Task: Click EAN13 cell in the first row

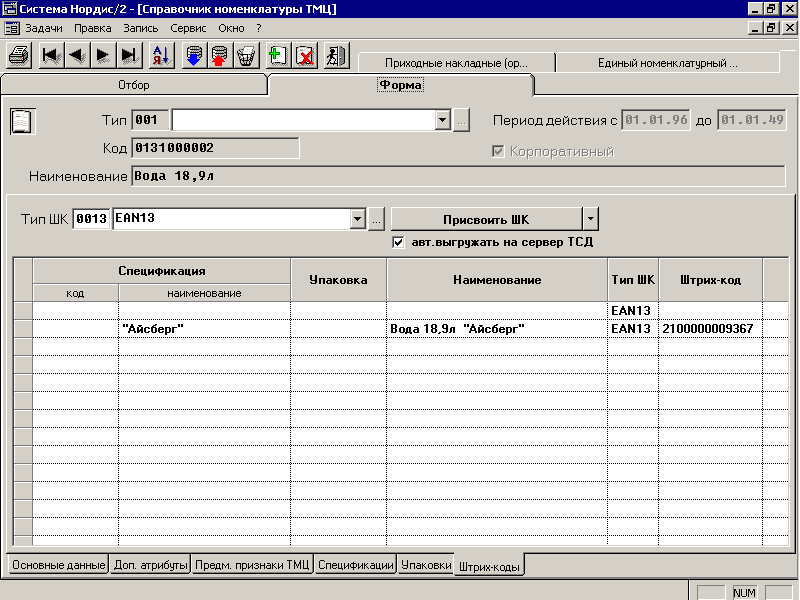Action: click(x=633, y=311)
